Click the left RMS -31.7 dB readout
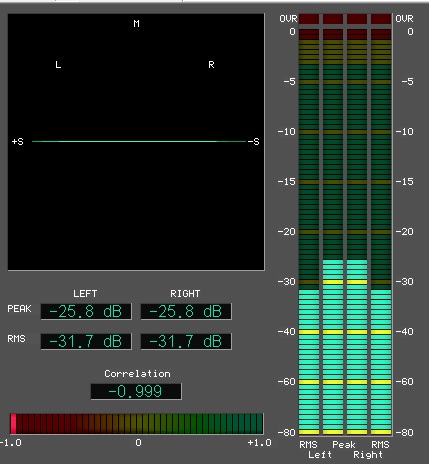This screenshot has height=464, width=429. tap(86, 341)
